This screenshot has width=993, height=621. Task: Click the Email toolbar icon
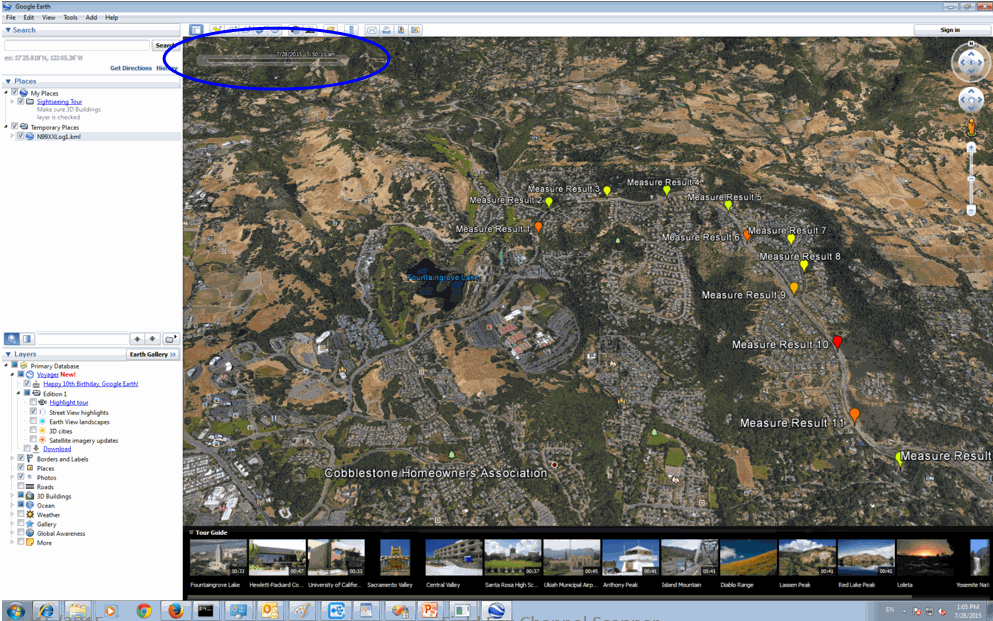372,30
